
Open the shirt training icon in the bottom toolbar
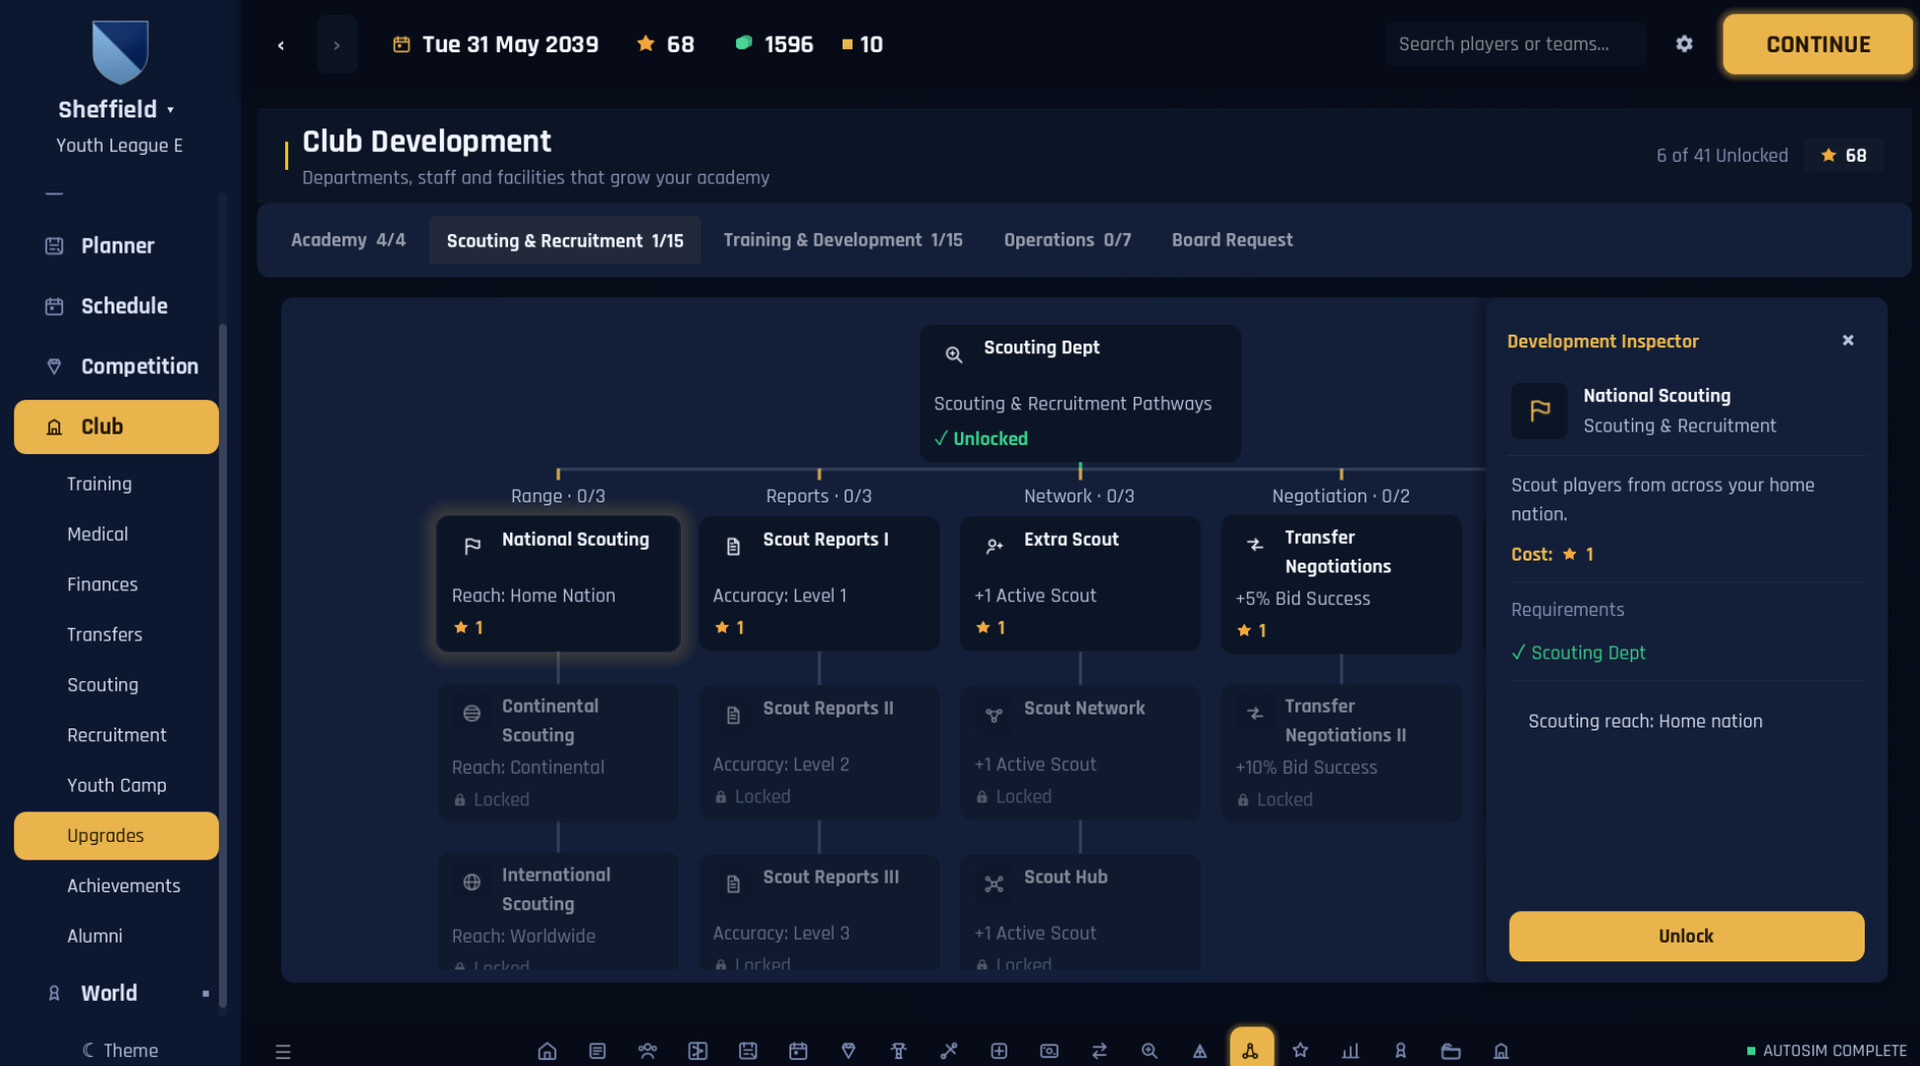pos(898,1050)
